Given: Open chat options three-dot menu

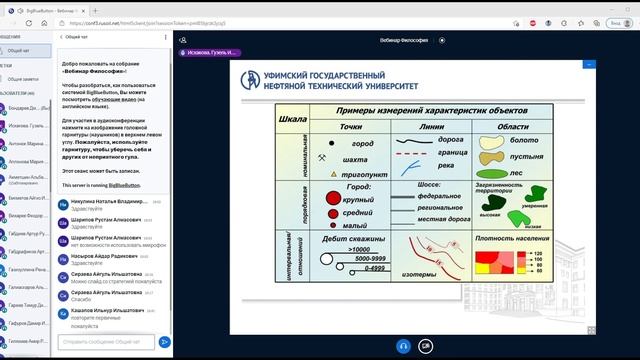Looking at the screenshot, I should (166, 37).
